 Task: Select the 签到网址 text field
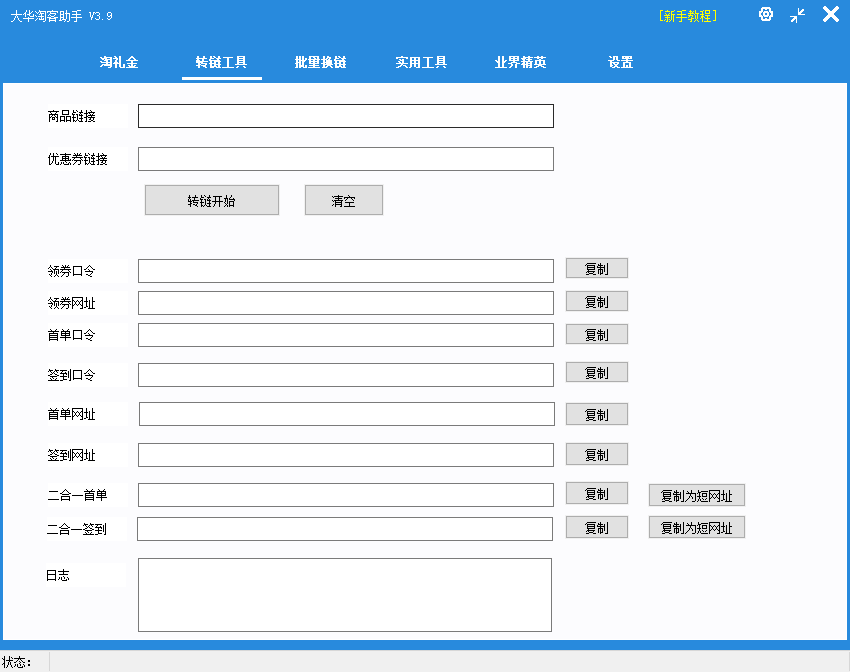coord(346,455)
